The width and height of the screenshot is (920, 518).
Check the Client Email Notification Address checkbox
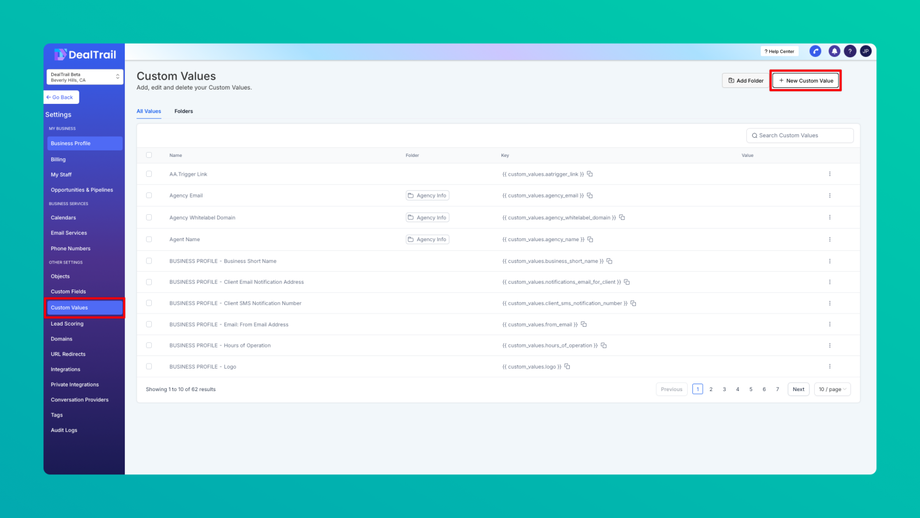tap(149, 282)
